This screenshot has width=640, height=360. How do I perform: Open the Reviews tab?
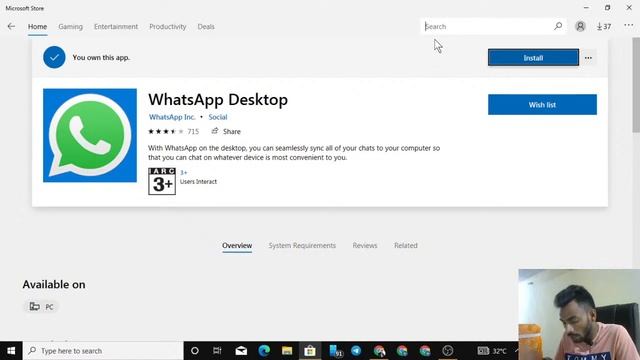364,245
